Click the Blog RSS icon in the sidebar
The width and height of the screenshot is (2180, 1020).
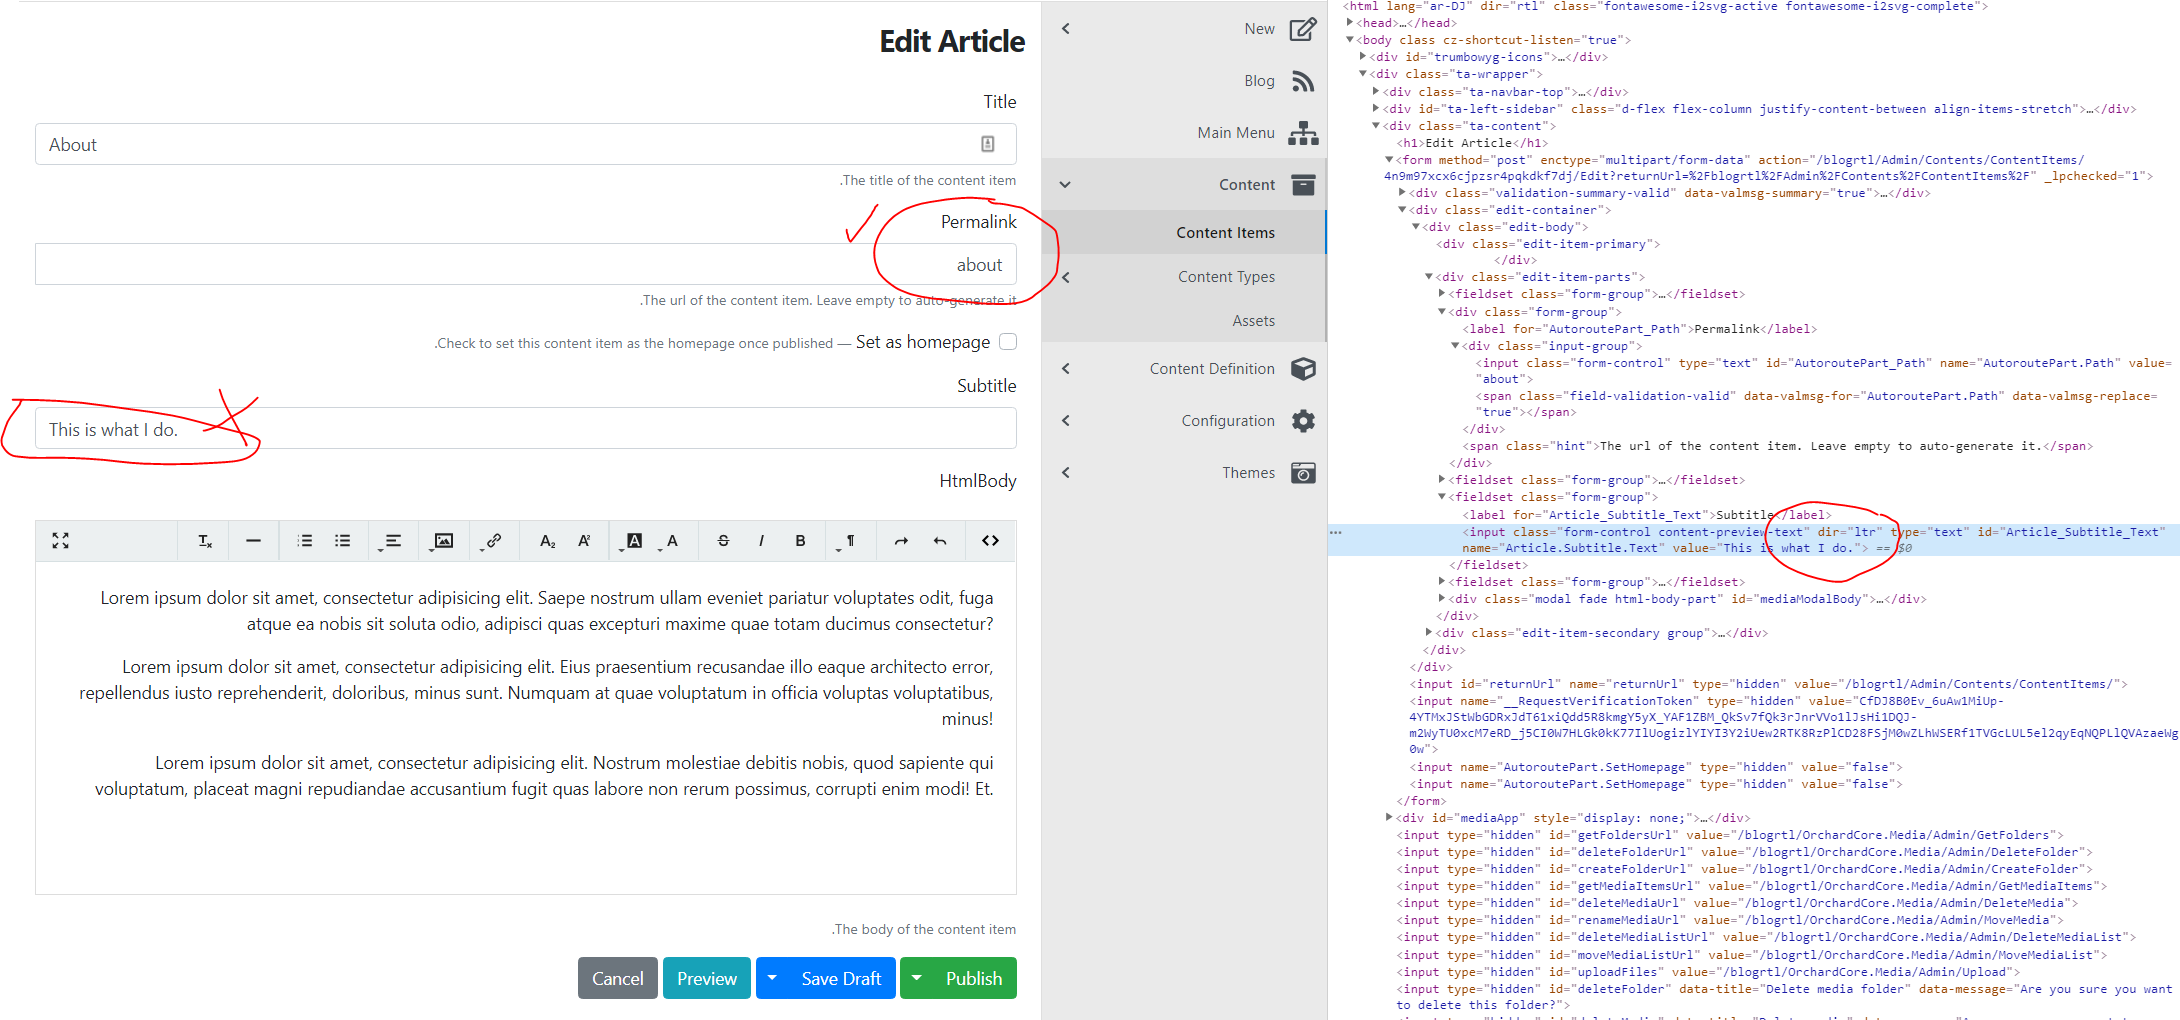pos(1303,80)
